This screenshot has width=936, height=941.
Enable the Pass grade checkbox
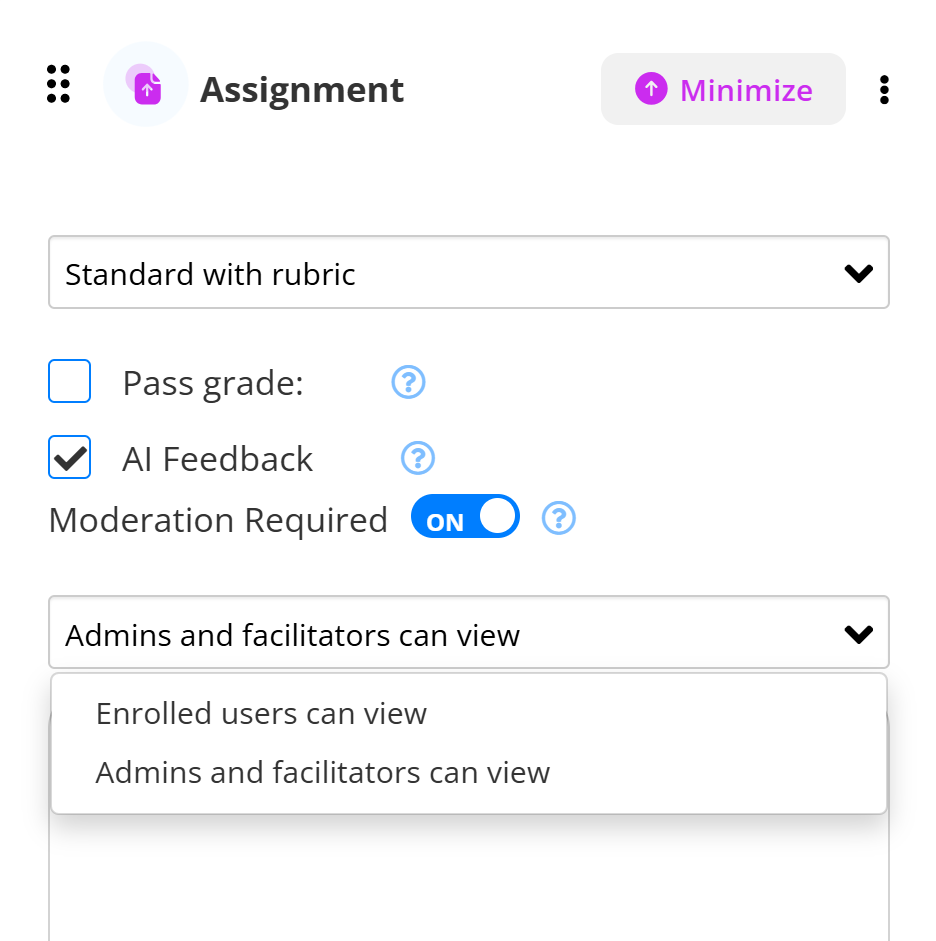[x=70, y=382]
